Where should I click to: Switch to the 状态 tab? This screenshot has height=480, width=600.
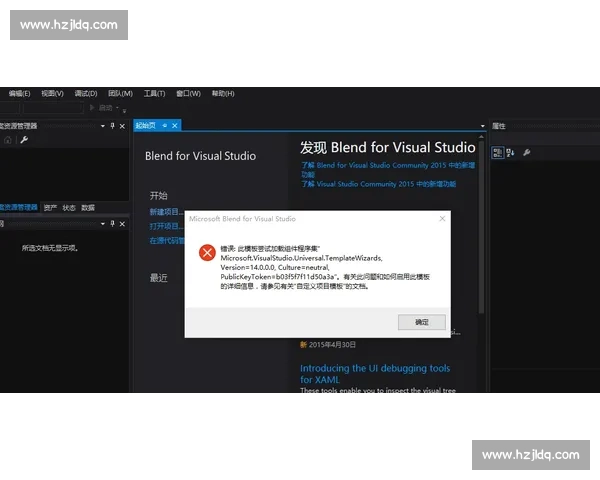coord(69,208)
